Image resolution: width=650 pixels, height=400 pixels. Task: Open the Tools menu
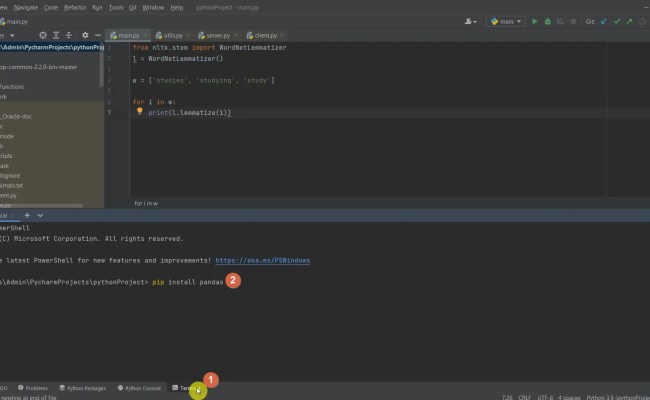click(116, 7)
